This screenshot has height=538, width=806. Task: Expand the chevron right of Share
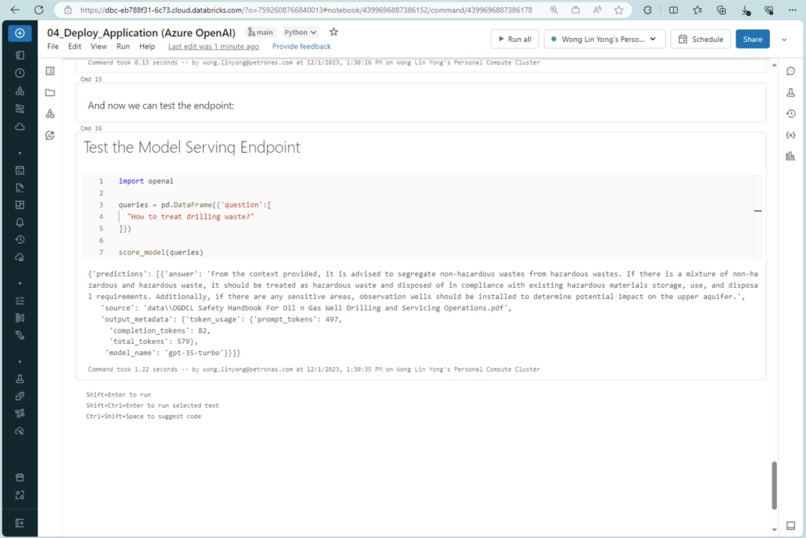click(x=784, y=39)
